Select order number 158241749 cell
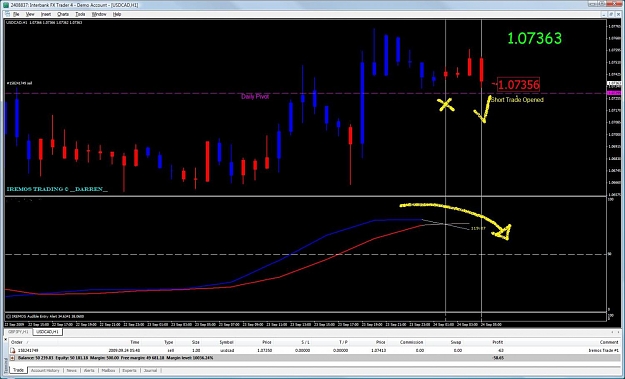This screenshot has width=625, height=379. point(28,350)
